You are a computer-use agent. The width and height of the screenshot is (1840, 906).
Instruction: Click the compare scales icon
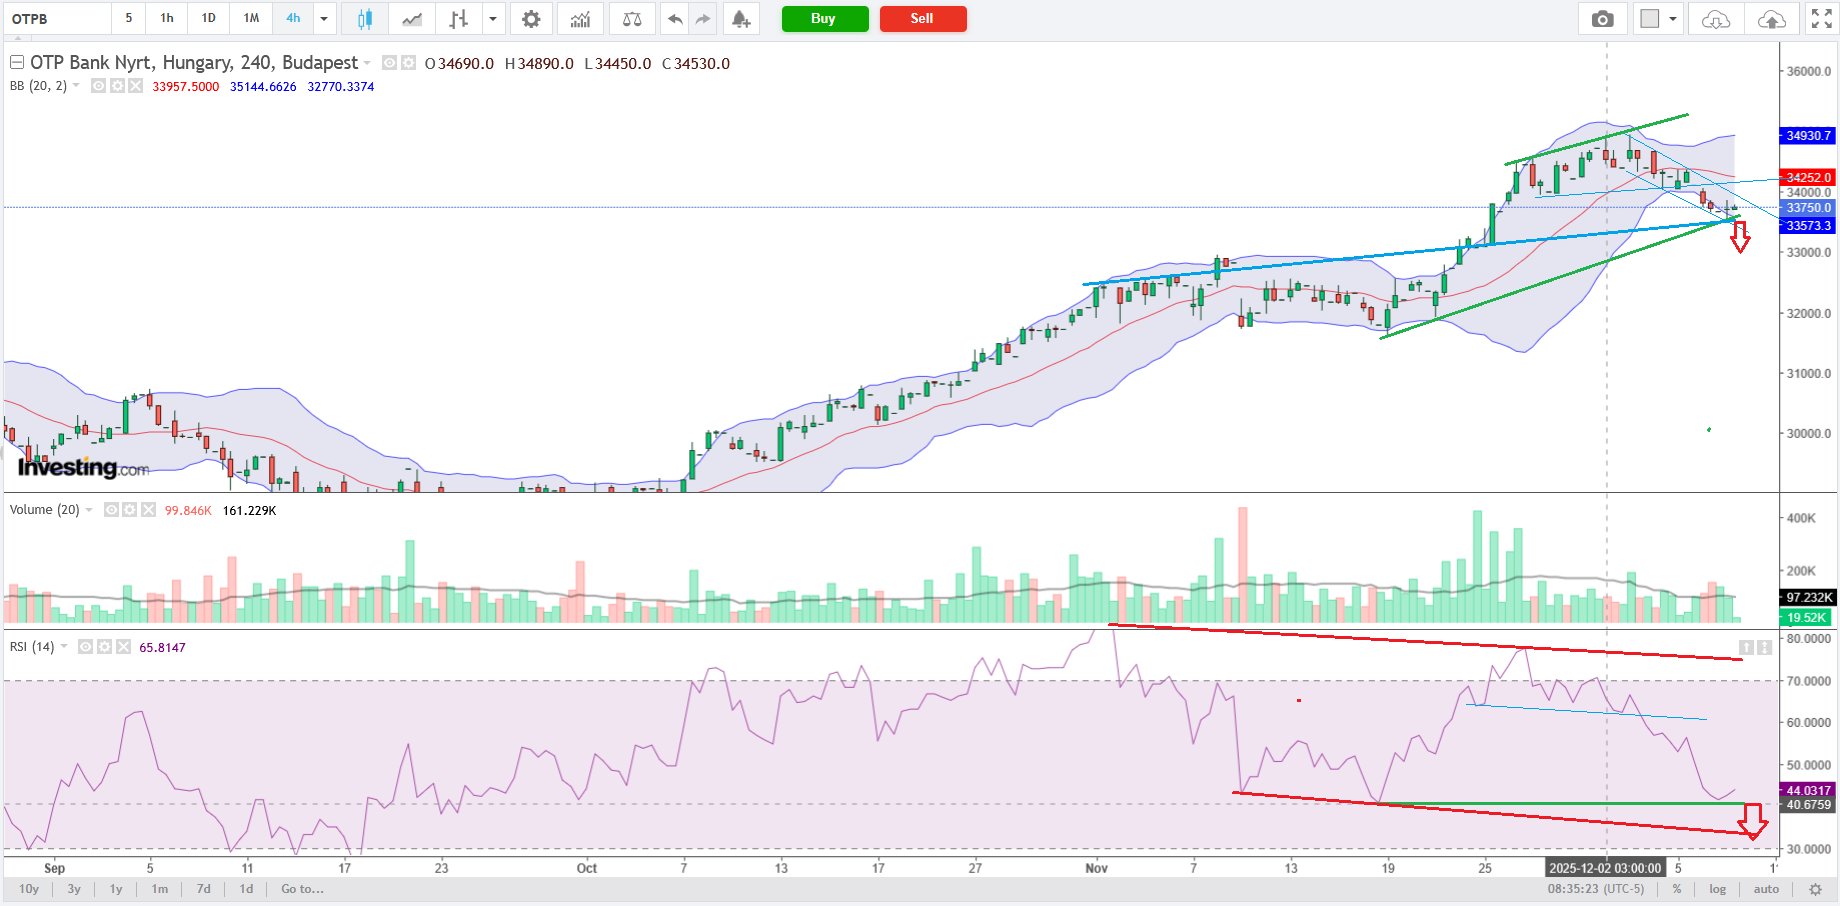coord(632,19)
